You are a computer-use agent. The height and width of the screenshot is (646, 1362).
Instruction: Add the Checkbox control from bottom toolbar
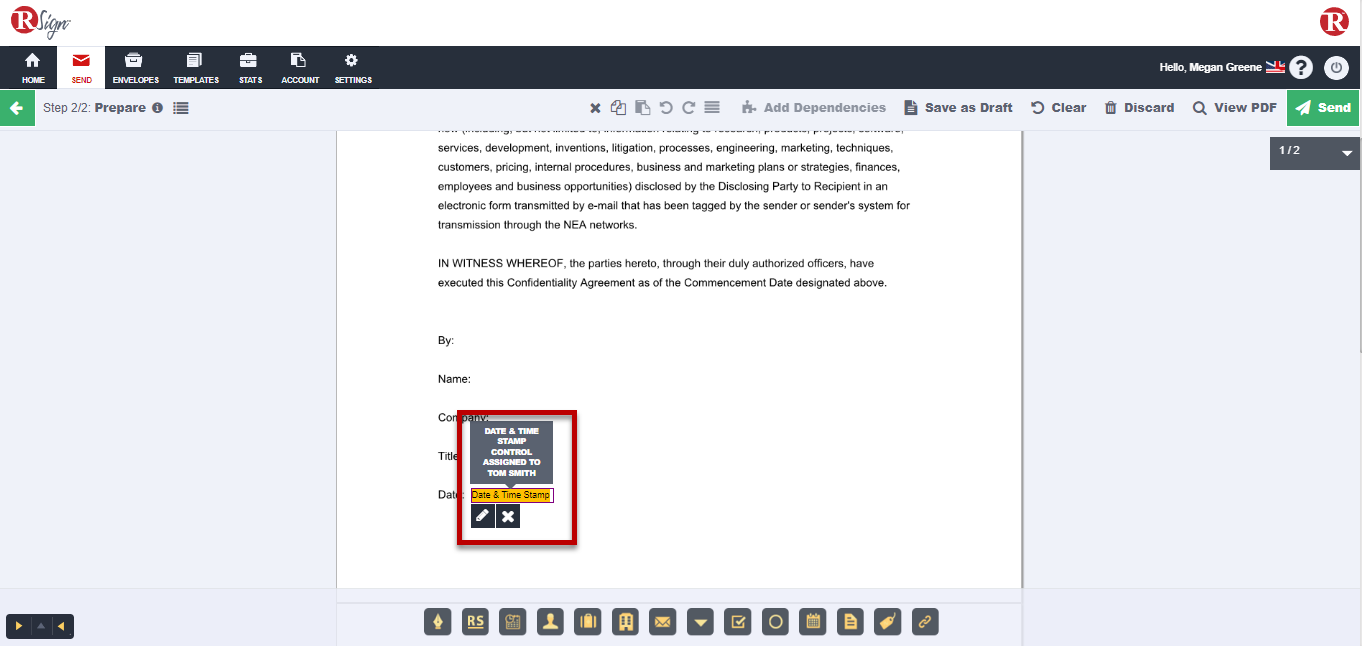point(737,622)
